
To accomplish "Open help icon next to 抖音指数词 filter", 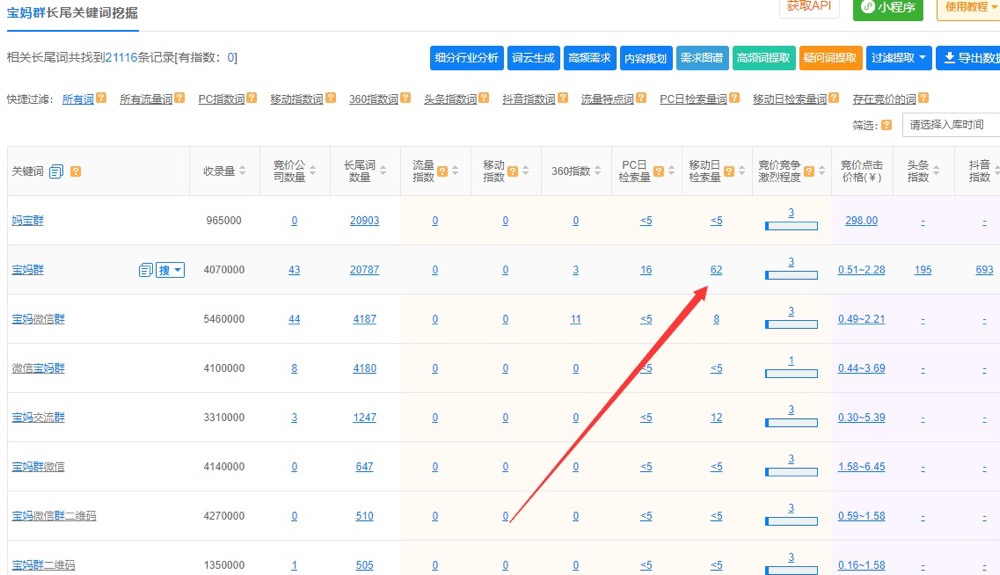I will (562, 98).
